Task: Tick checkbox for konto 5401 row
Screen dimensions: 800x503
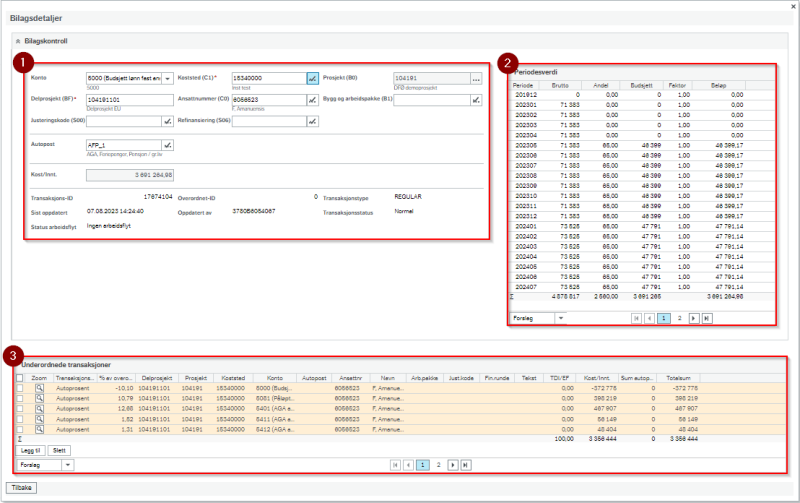Action: click(x=19, y=409)
